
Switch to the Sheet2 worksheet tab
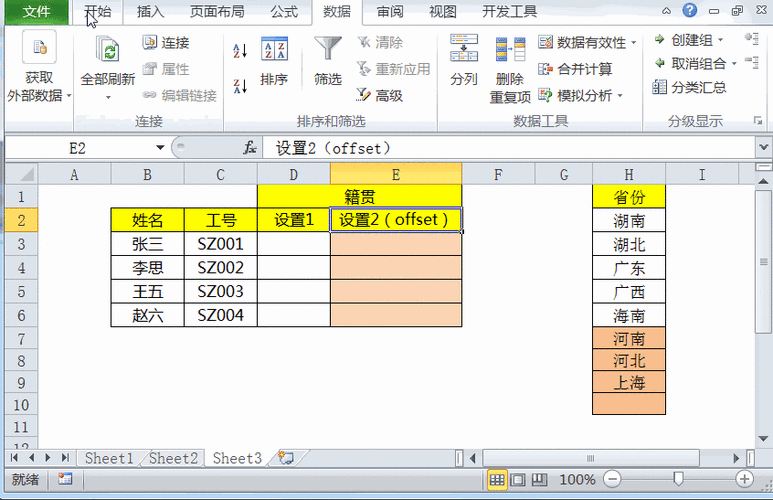pyautogui.click(x=173, y=458)
